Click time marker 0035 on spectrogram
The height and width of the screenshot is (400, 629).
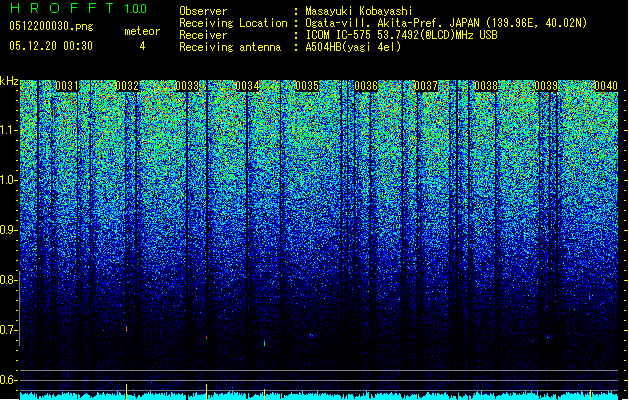(x=307, y=86)
